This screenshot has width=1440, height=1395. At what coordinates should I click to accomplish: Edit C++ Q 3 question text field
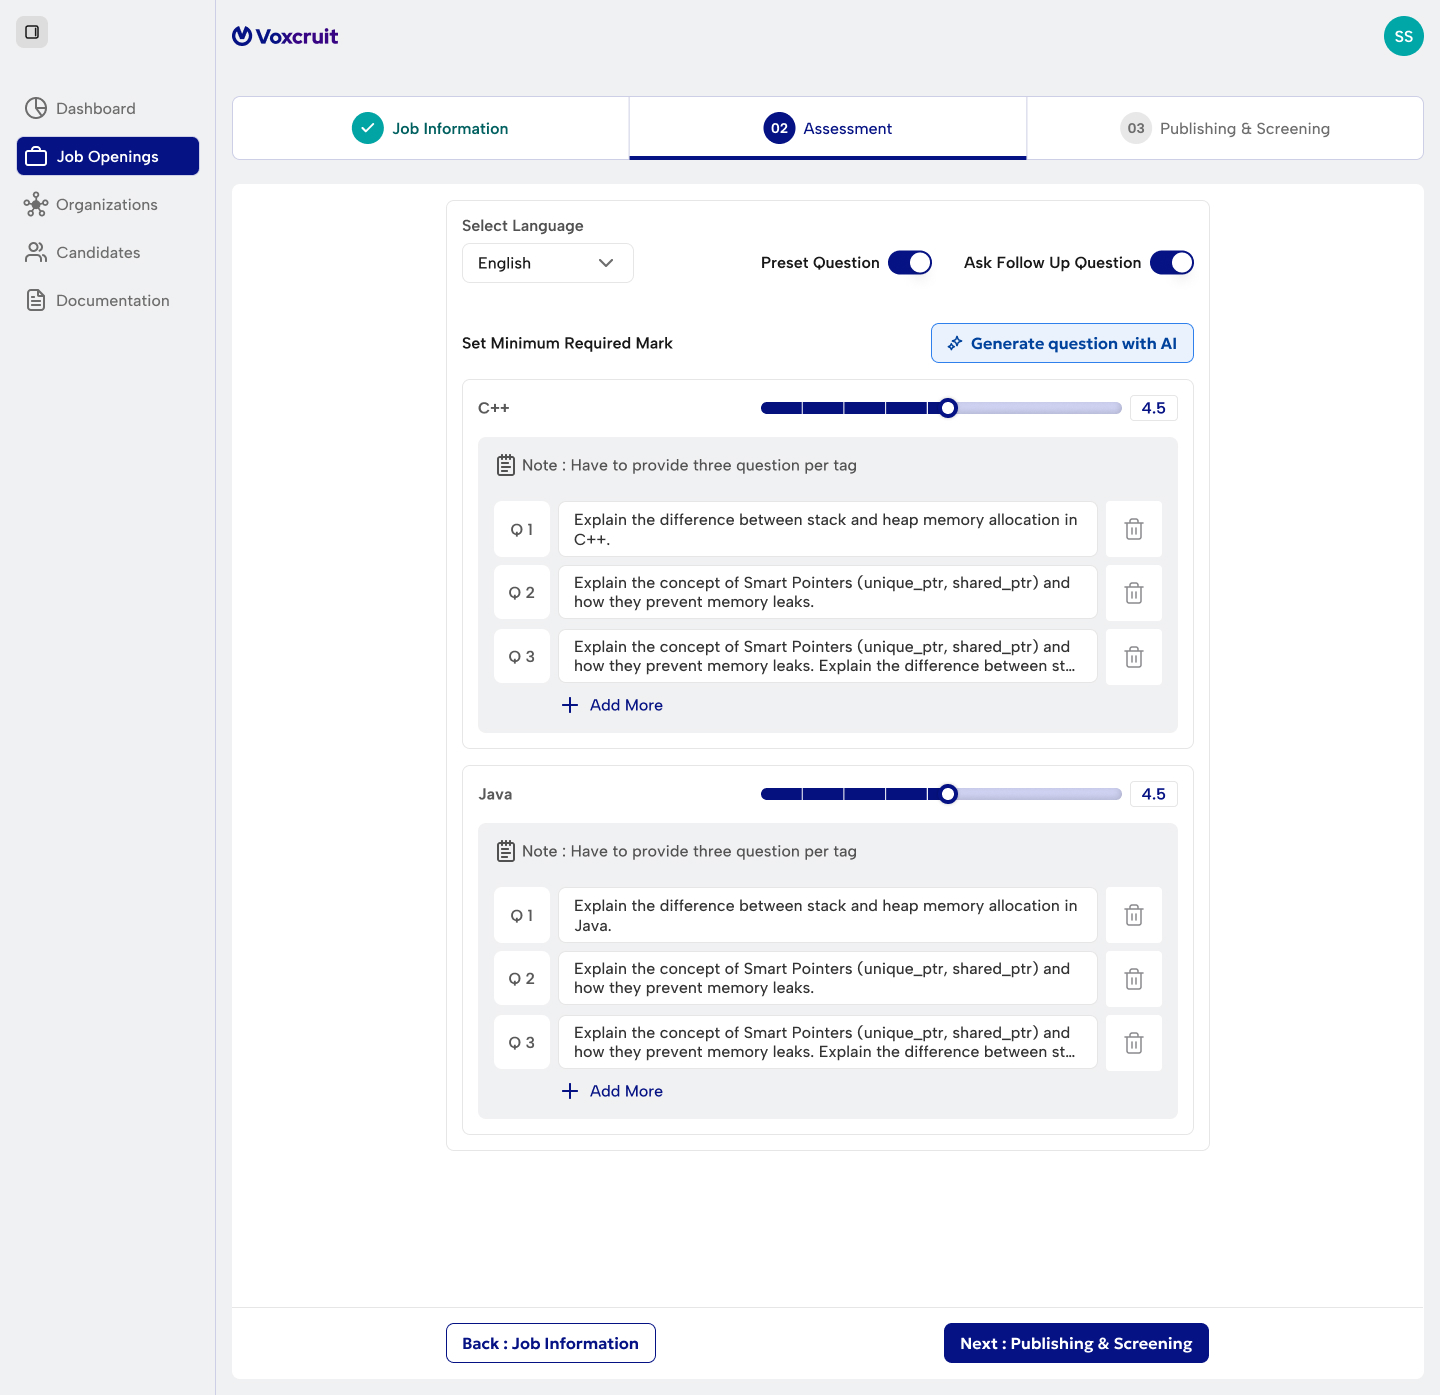coord(828,657)
